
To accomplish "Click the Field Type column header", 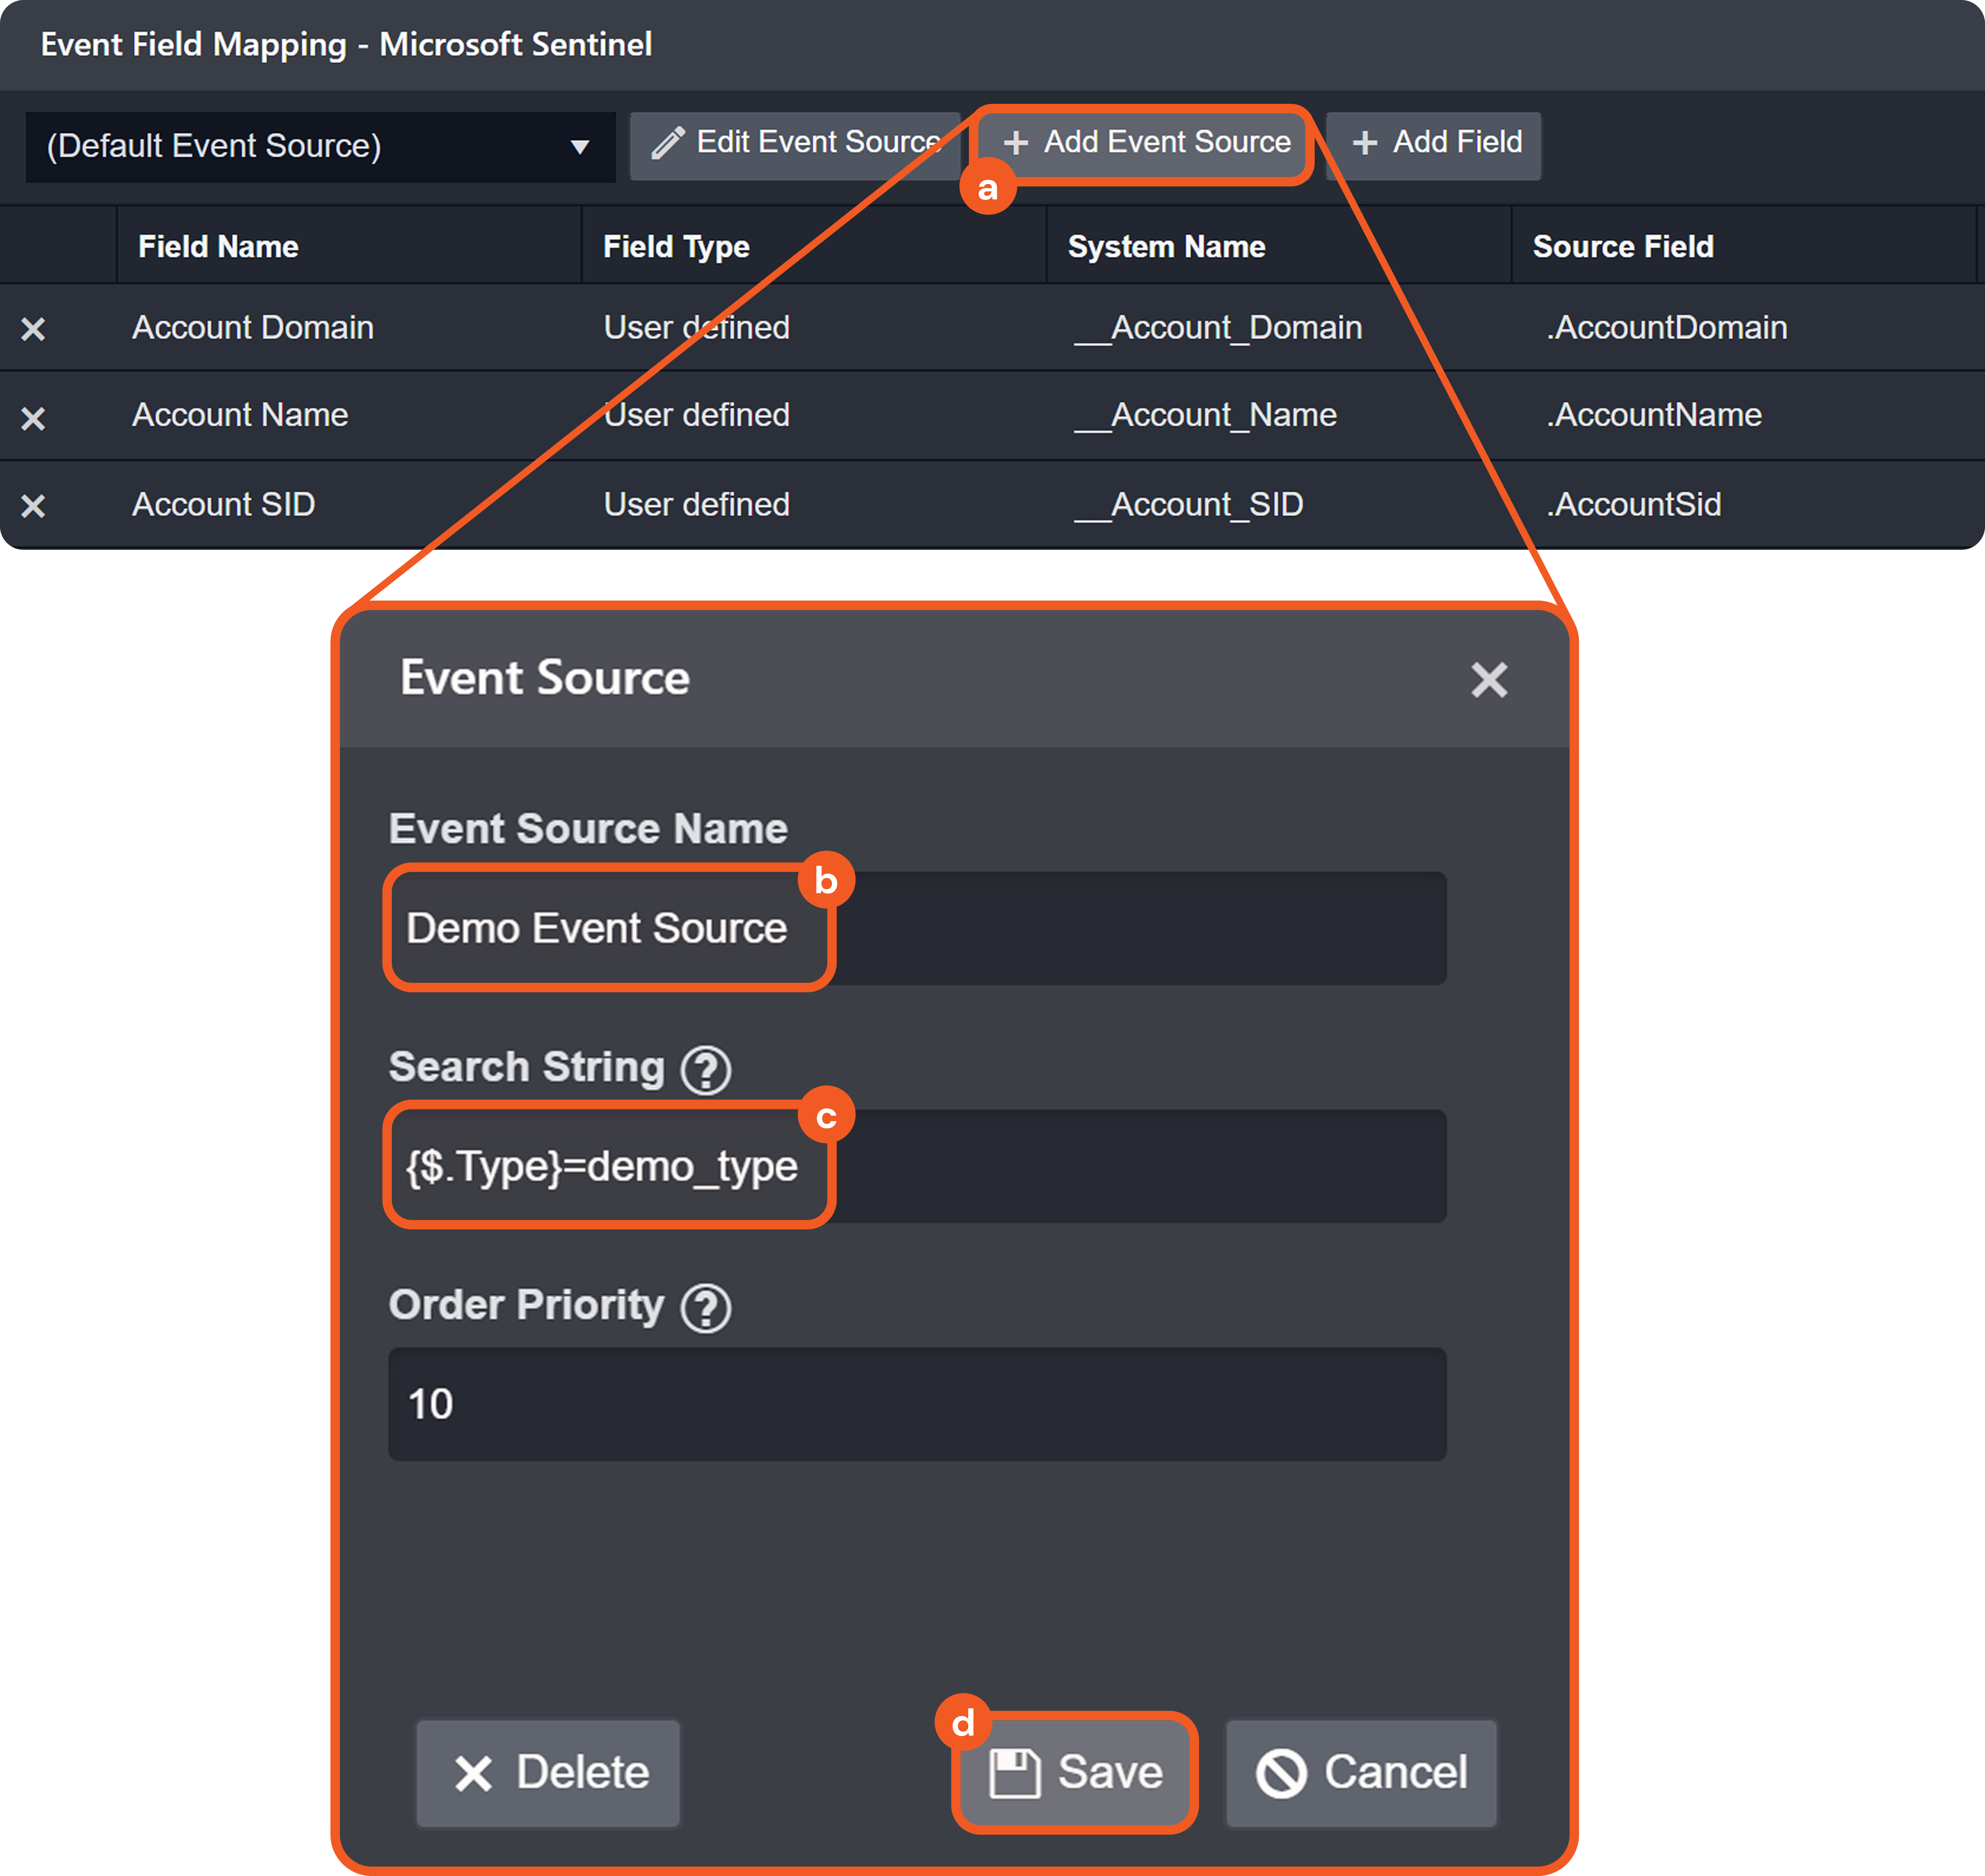I will pos(676,247).
